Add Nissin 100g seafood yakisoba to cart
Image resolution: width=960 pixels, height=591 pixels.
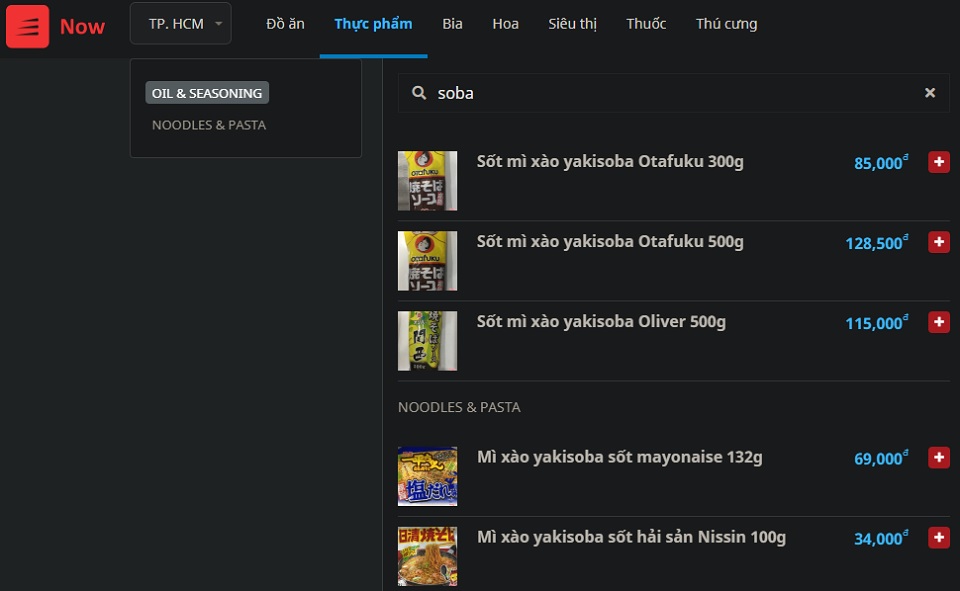point(939,538)
